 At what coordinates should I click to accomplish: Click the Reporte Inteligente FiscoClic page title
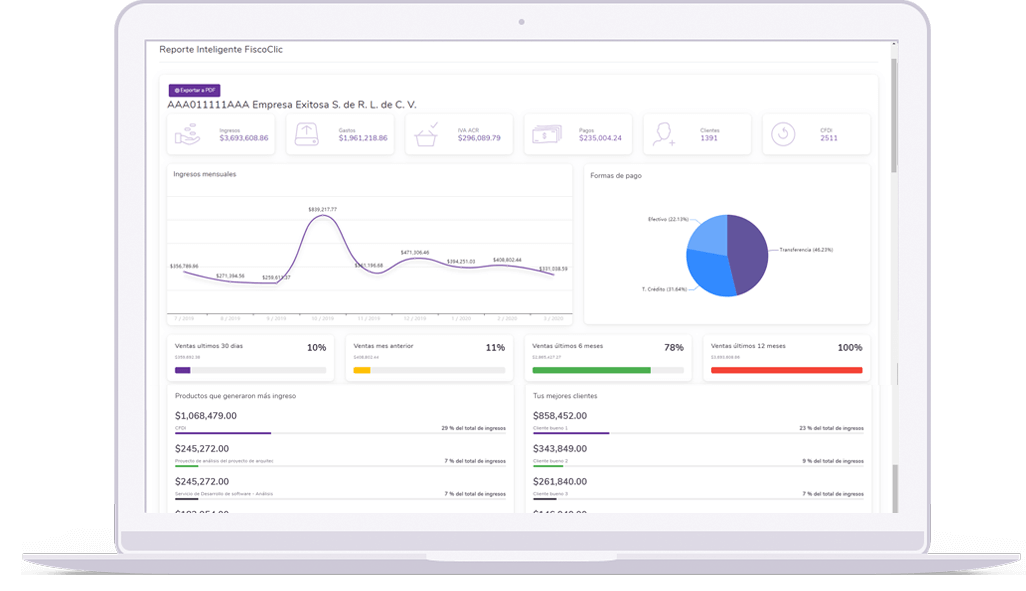[221, 49]
